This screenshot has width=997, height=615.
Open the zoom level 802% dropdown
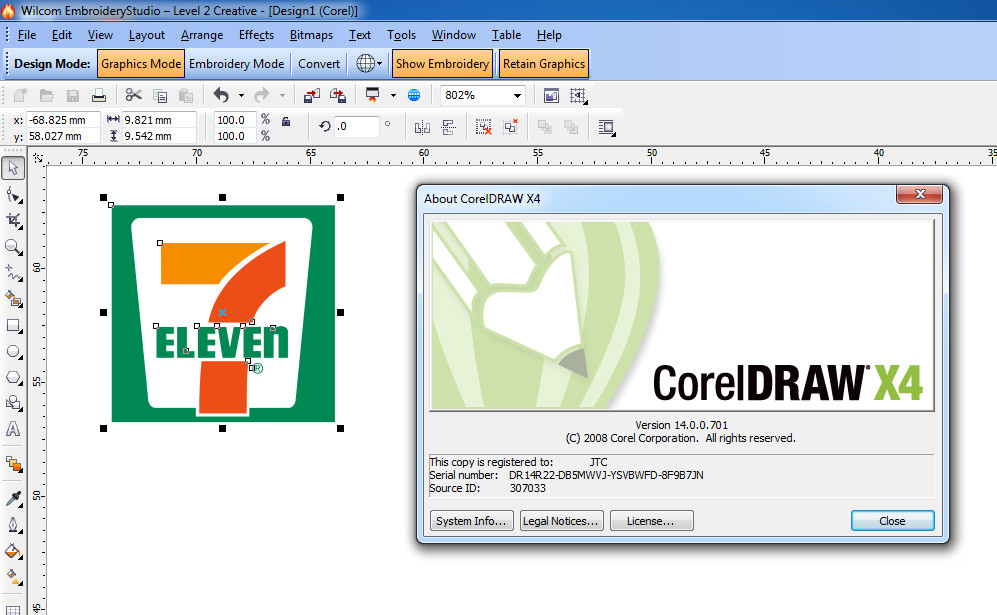[518, 96]
